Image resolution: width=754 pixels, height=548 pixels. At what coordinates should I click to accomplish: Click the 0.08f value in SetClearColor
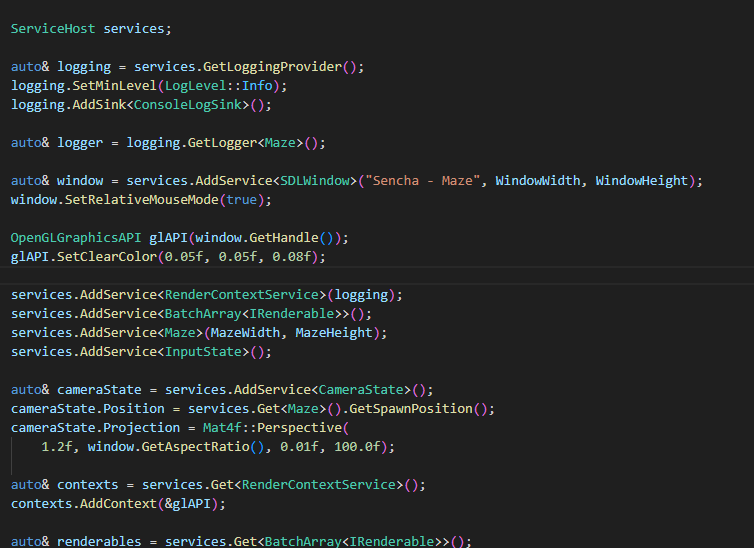coord(291,257)
